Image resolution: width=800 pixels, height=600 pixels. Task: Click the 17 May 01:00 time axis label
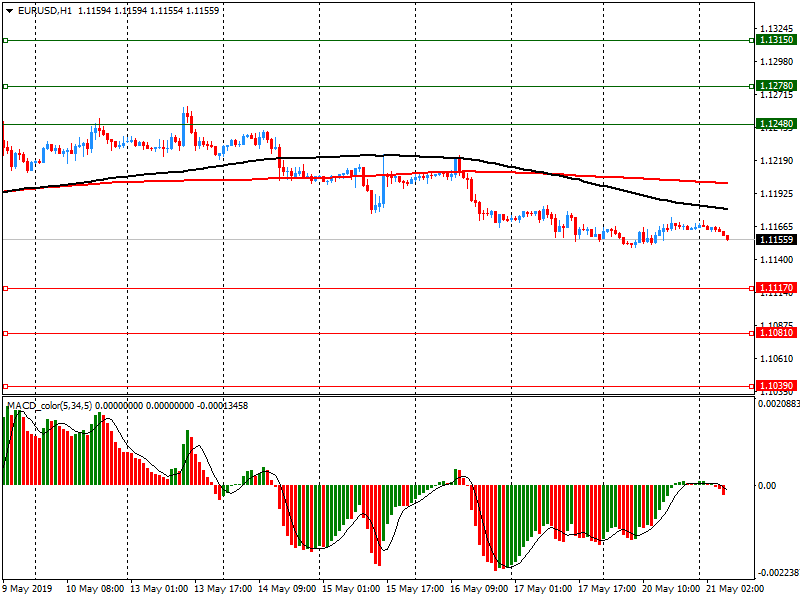tap(543, 589)
